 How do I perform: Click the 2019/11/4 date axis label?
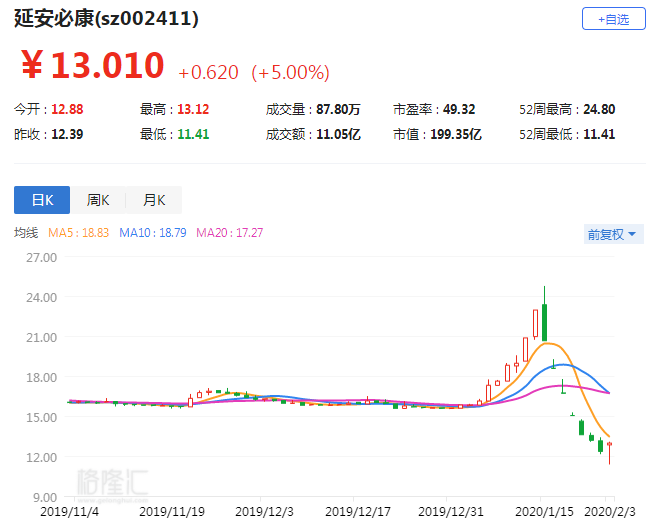69,511
